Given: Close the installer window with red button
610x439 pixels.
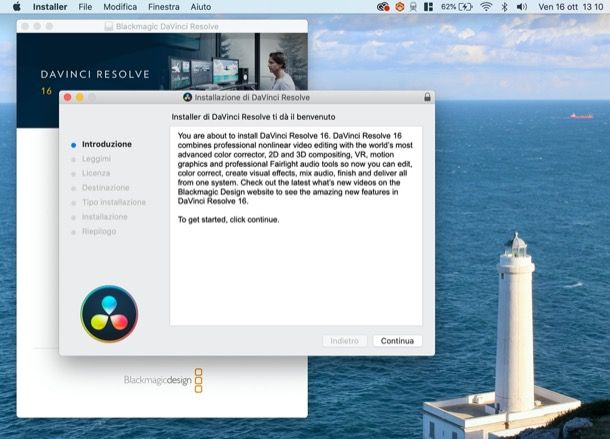Looking at the screenshot, I should click(x=67, y=97).
